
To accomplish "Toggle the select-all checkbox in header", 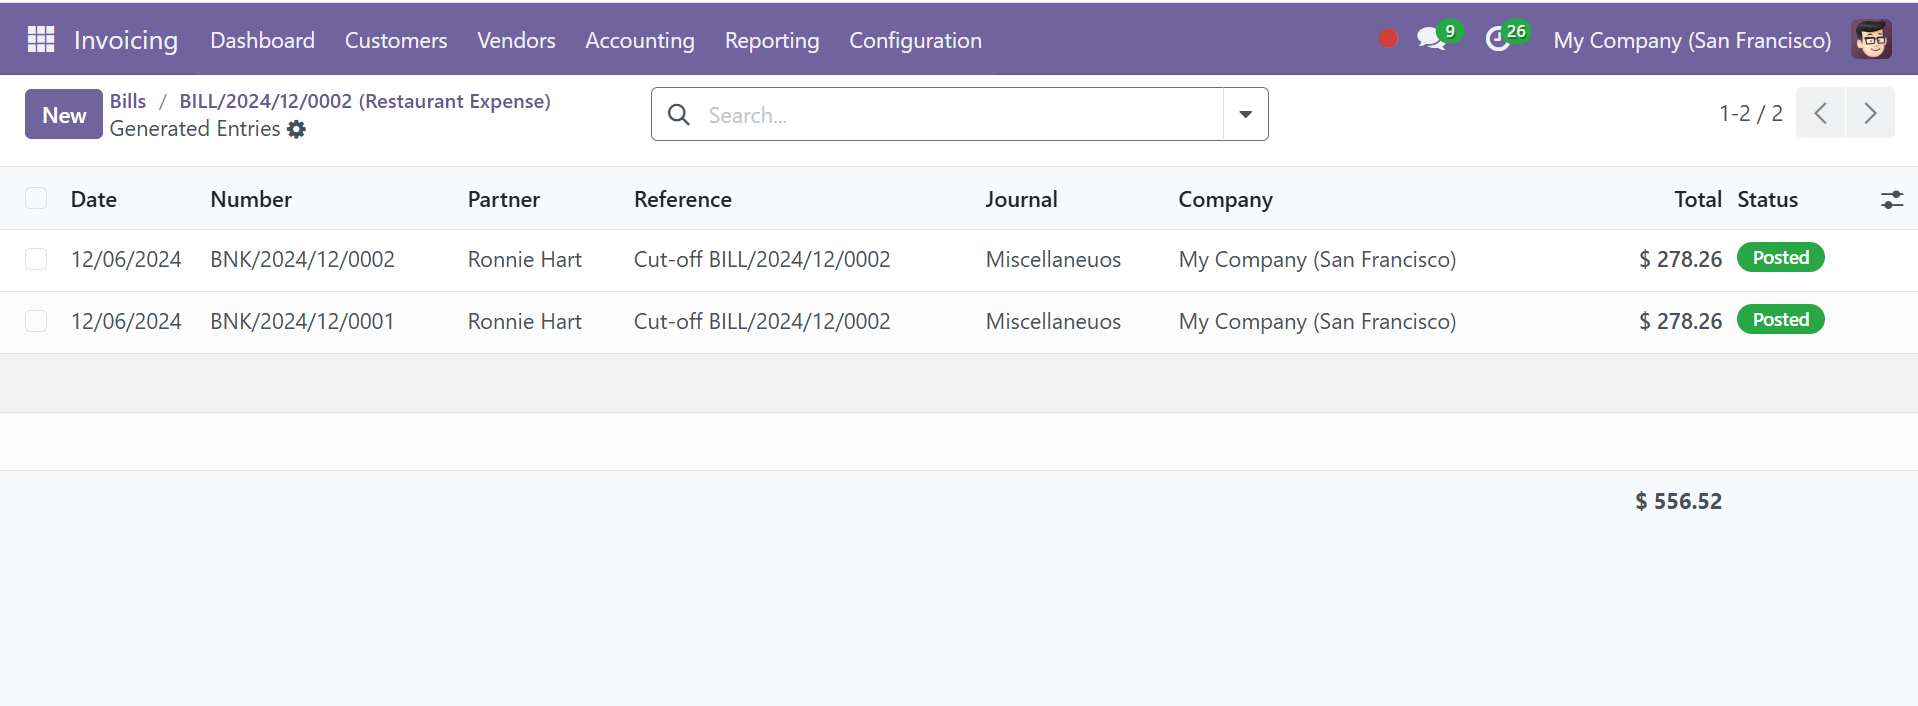I will pyautogui.click(x=36, y=198).
